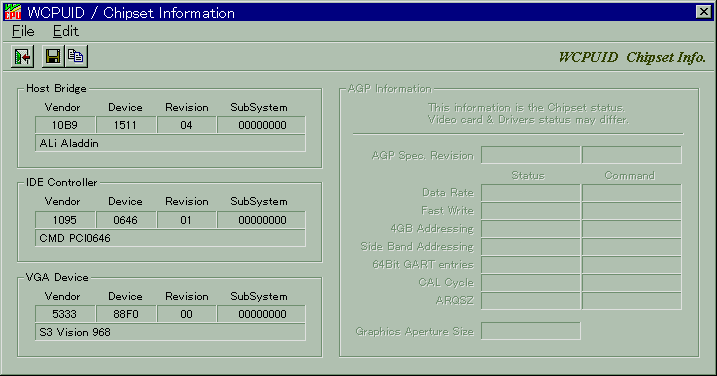717x376 pixels.
Task: Select VGA Device device value 88F0
Action: (126, 314)
